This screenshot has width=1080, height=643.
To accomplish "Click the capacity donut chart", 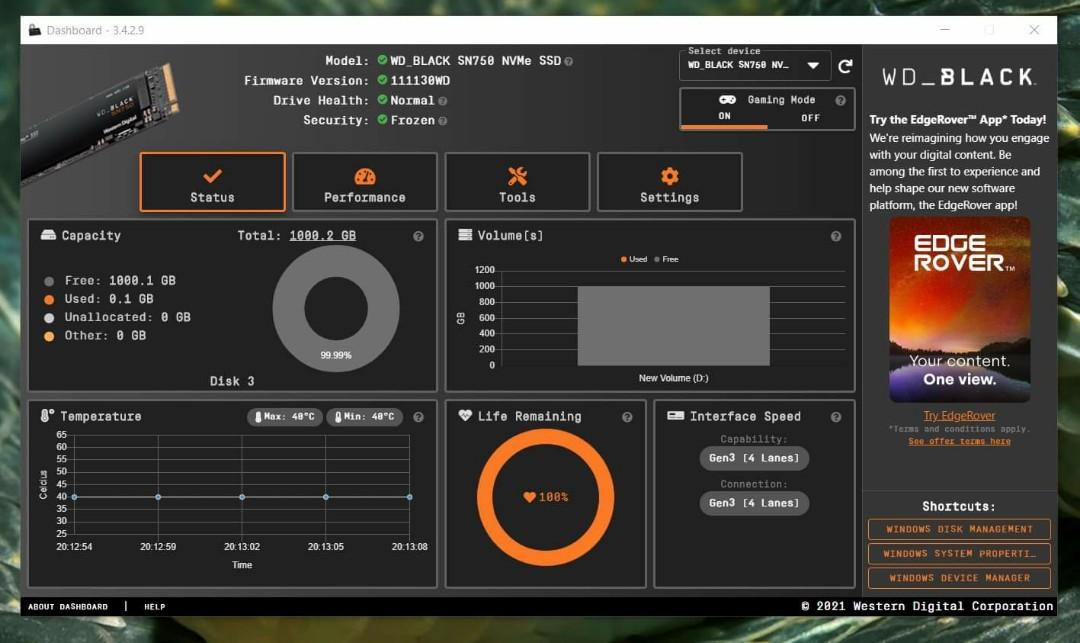I will tap(336, 308).
